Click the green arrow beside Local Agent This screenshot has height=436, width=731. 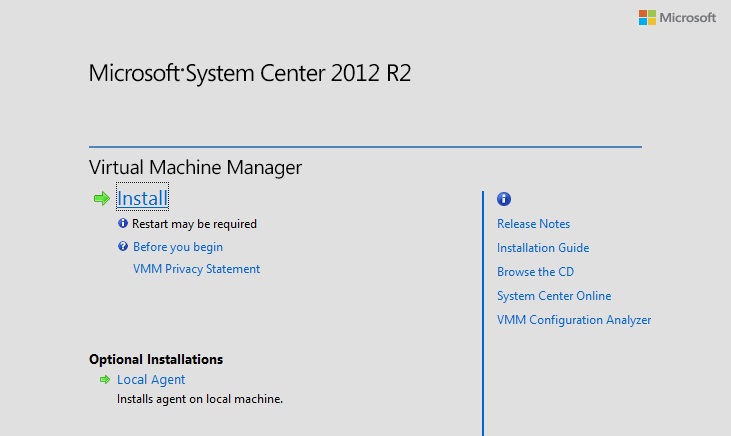[x=104, y=380]
